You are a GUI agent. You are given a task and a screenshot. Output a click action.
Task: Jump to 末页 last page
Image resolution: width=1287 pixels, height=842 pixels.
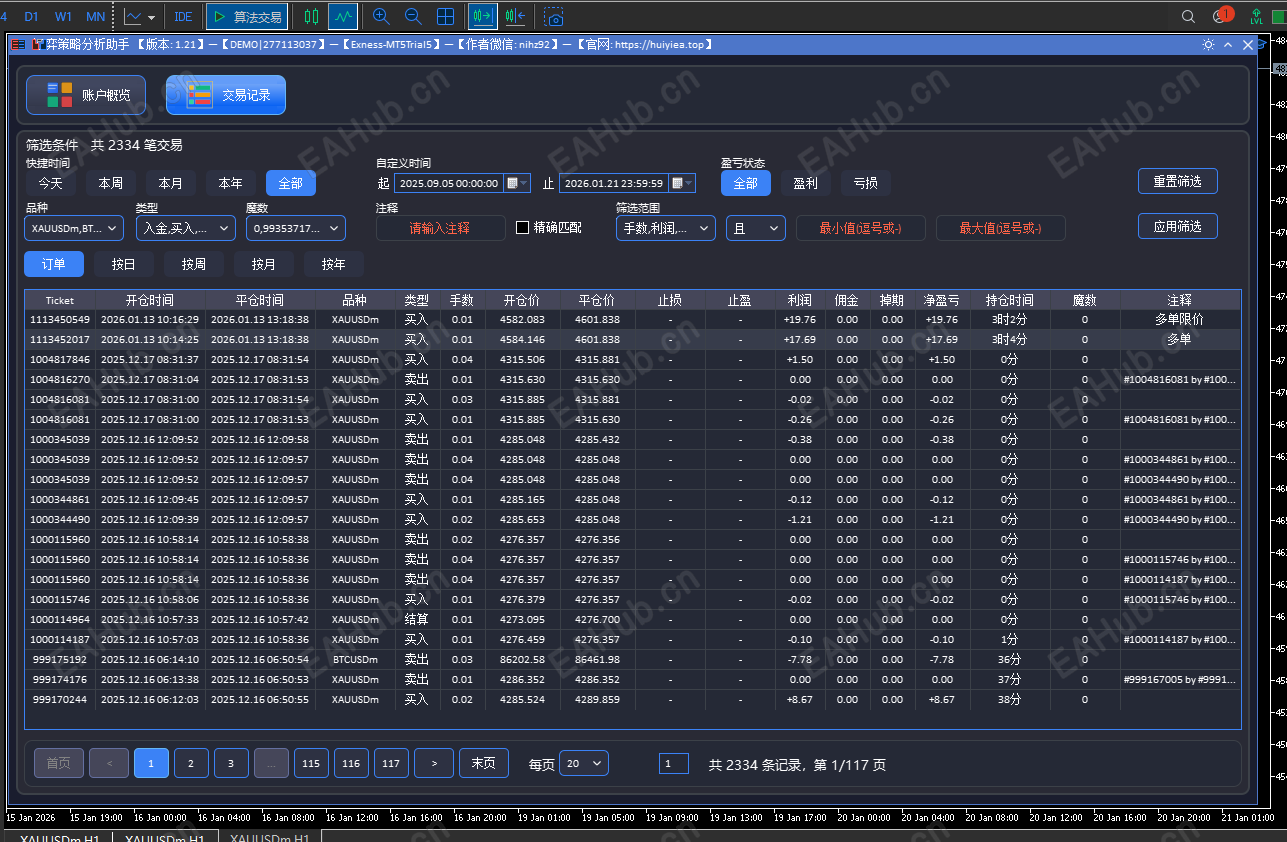coord(484,763)
